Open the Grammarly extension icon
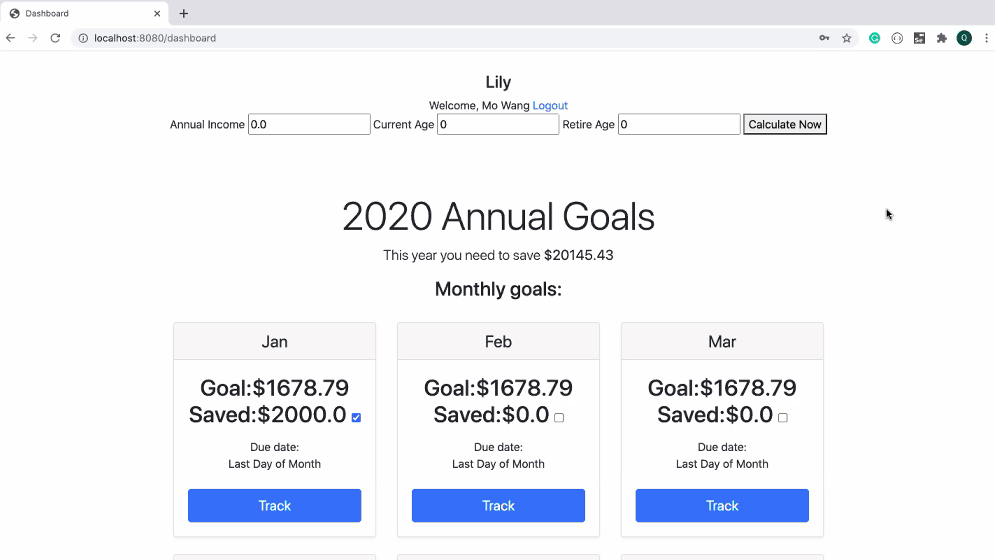The height and width of the screenshot is (560, 995). [x=875, y=38]
